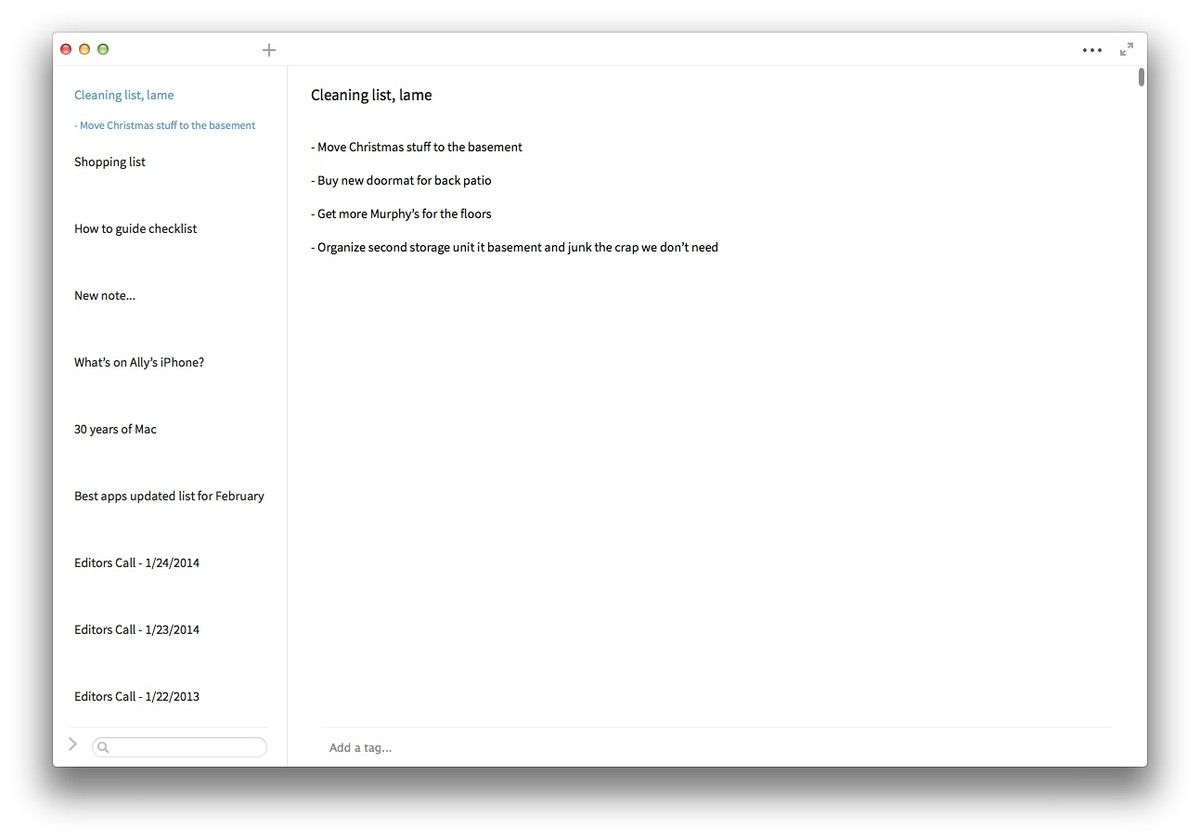This screenshot has height=840, width=1200.
Task: Select the Editors Call - 1/23/2014 note
Action: [x=137, y=629]
